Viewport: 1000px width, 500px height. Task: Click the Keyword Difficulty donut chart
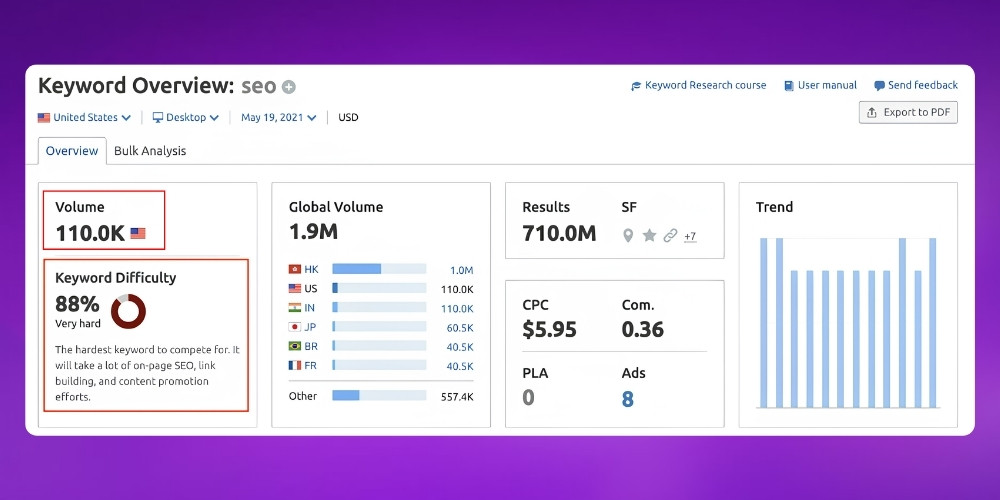pos(128,311)
